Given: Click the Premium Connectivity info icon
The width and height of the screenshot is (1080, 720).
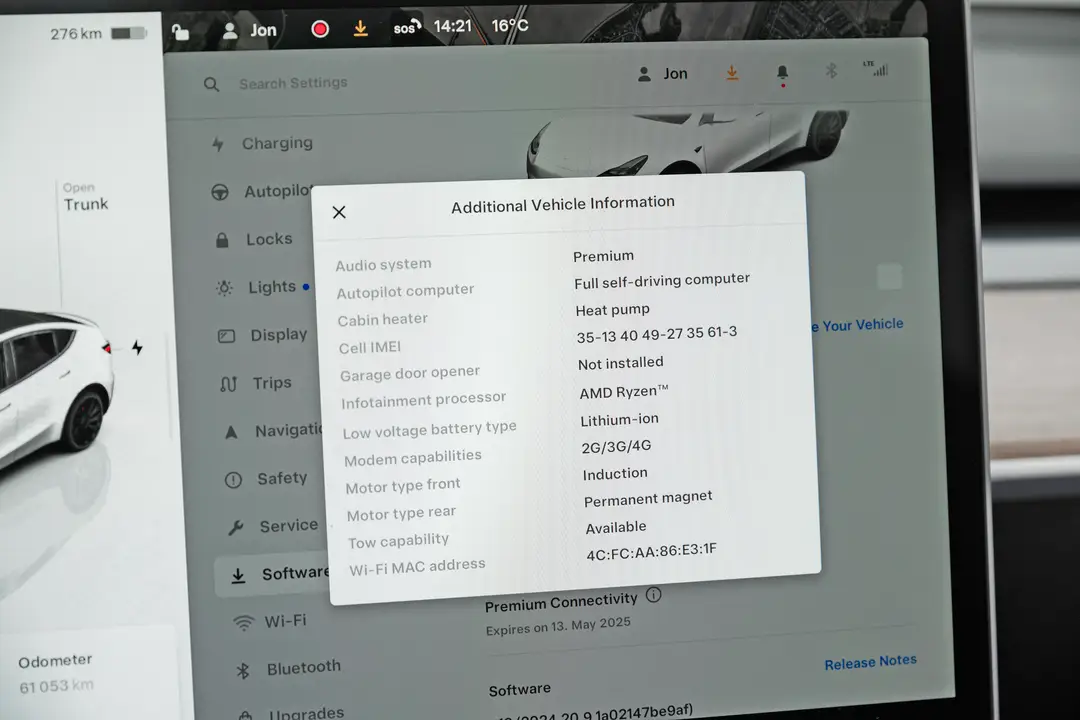Looking at the screenshot, I should click(654, 595).
